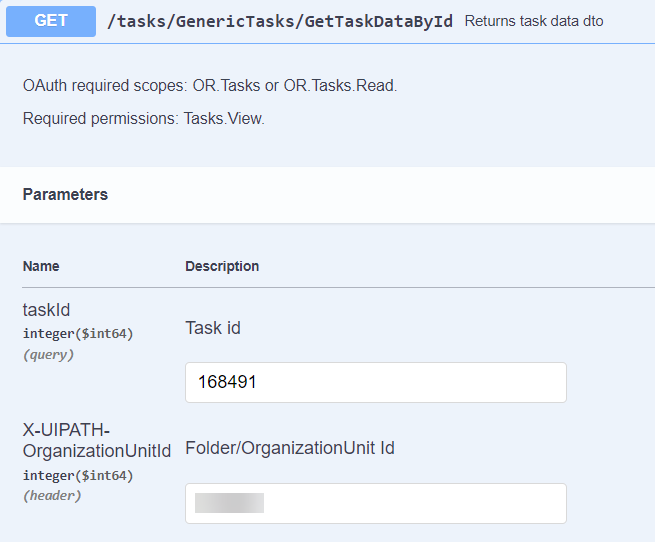
Task: Click the blurred value in the OrganizationUnit field
Action: point(229,503)
